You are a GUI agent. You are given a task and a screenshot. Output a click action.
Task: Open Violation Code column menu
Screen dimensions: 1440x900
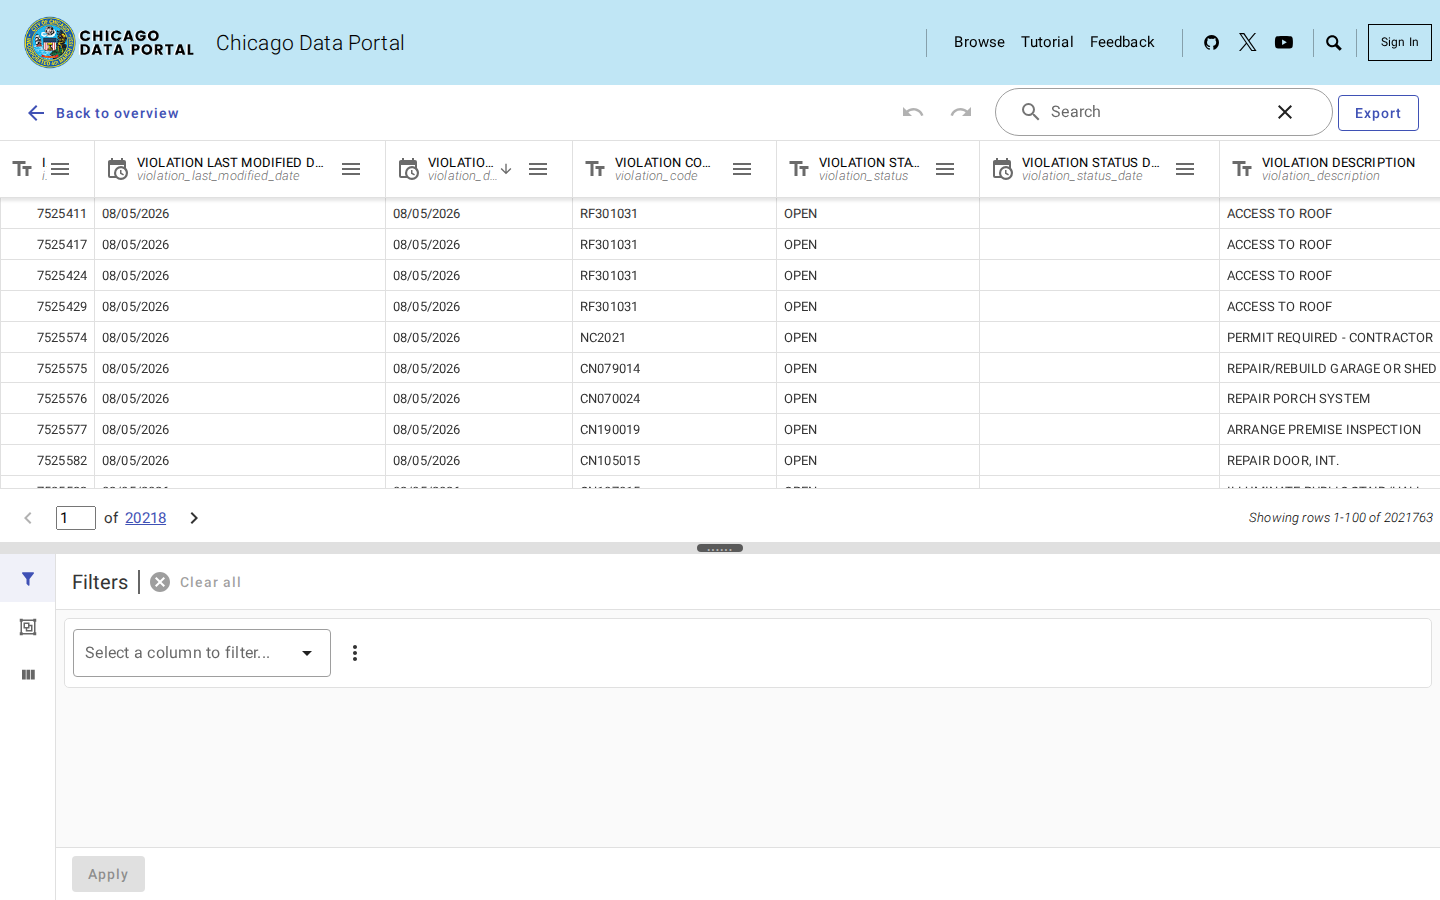click(742, 169)
